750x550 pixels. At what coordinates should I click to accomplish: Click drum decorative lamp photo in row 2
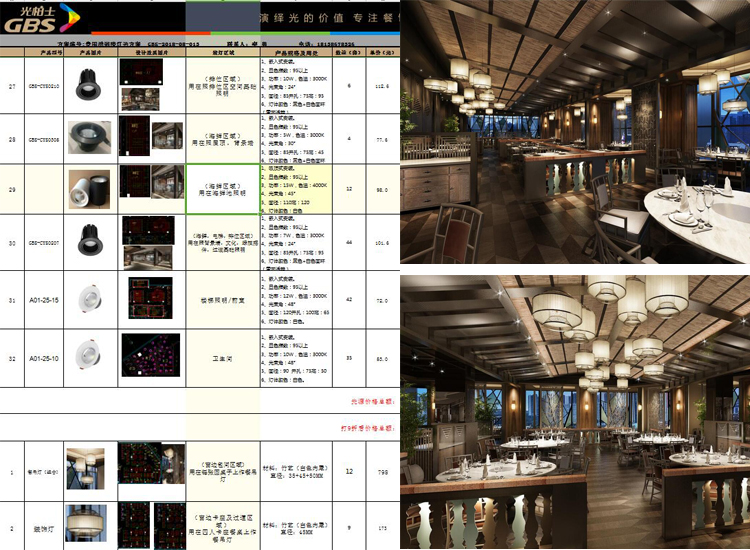85,525
